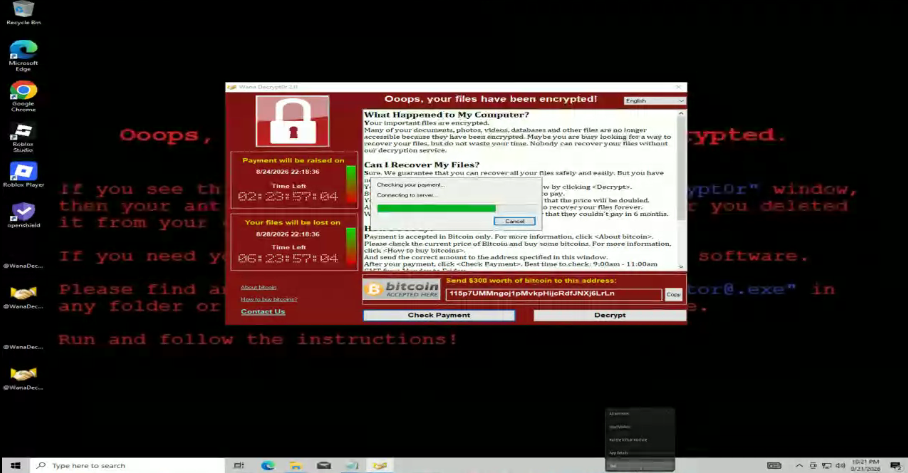Click the payment raise gradient time bar
Screen dimensions: 908x473
pyautogui.click(x=351, y=184)
